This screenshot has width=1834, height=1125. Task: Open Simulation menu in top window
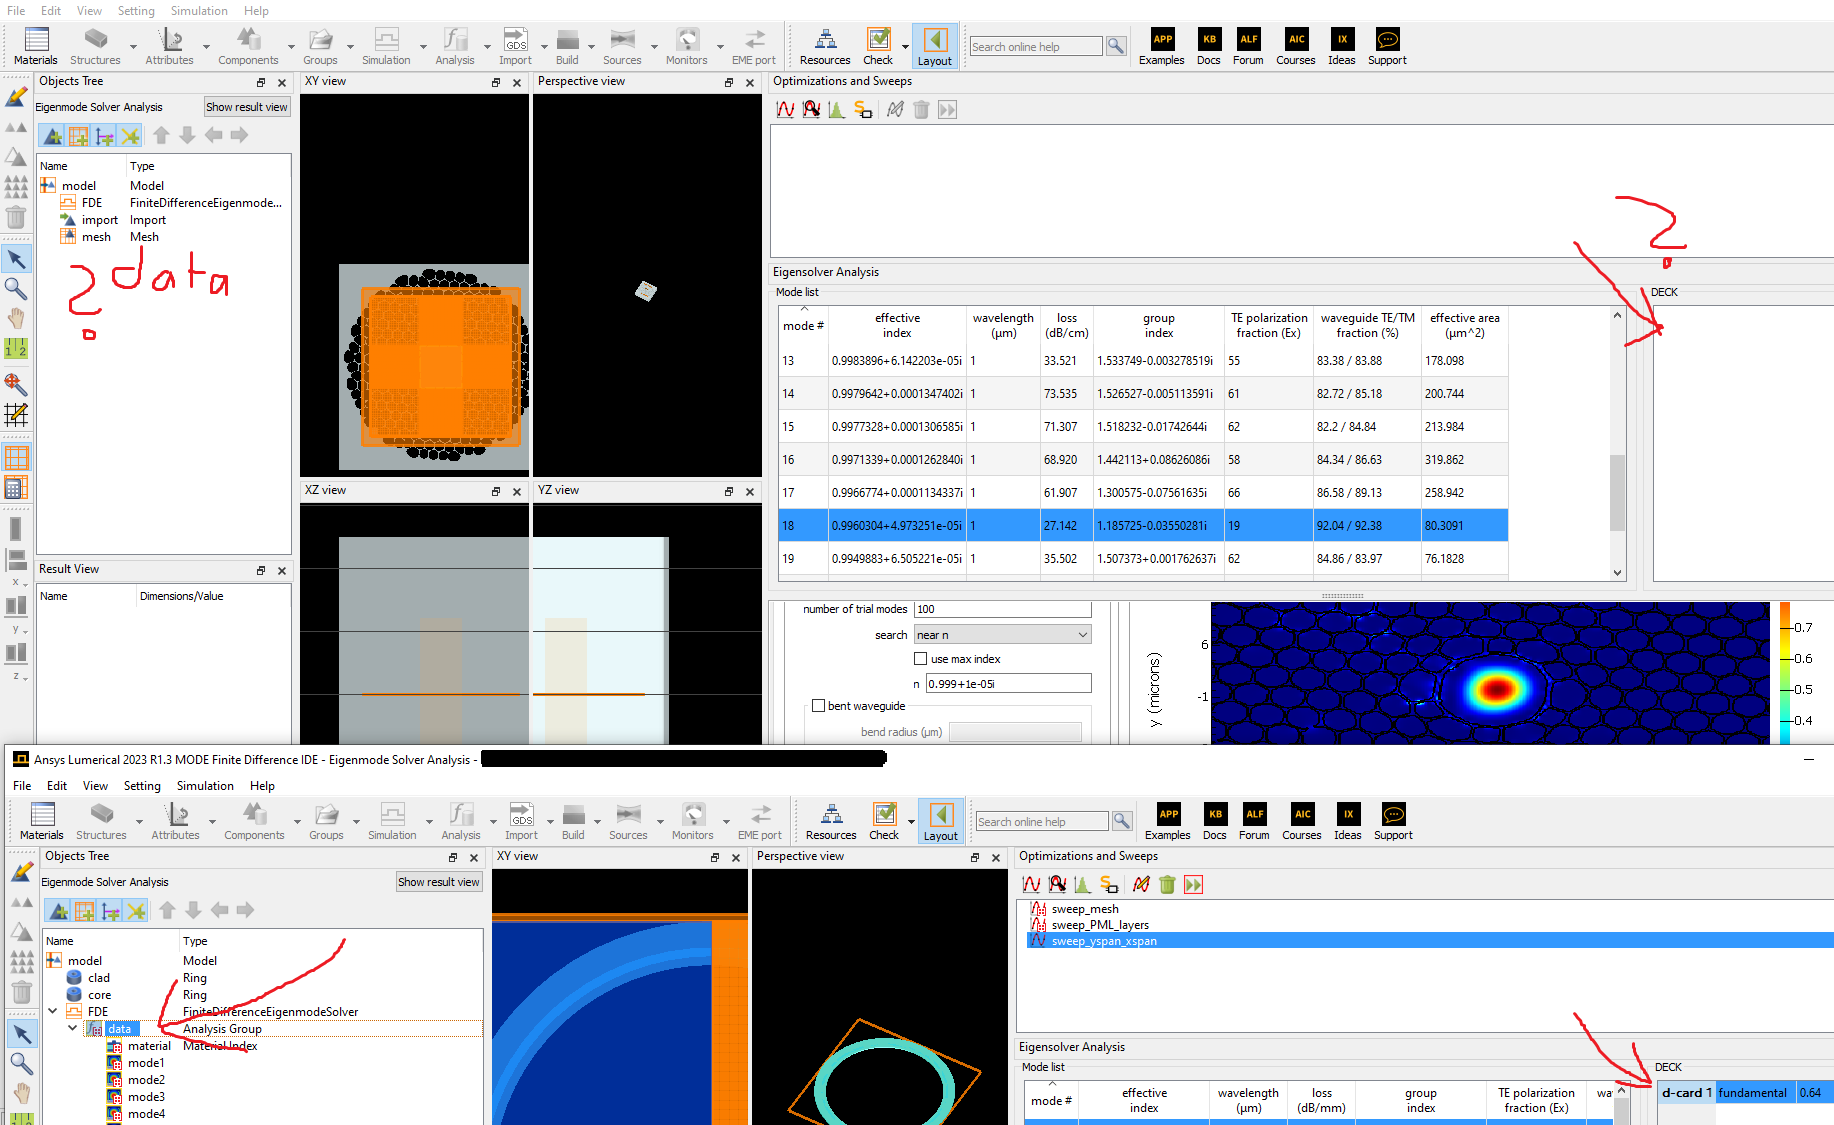click(199, 11)
